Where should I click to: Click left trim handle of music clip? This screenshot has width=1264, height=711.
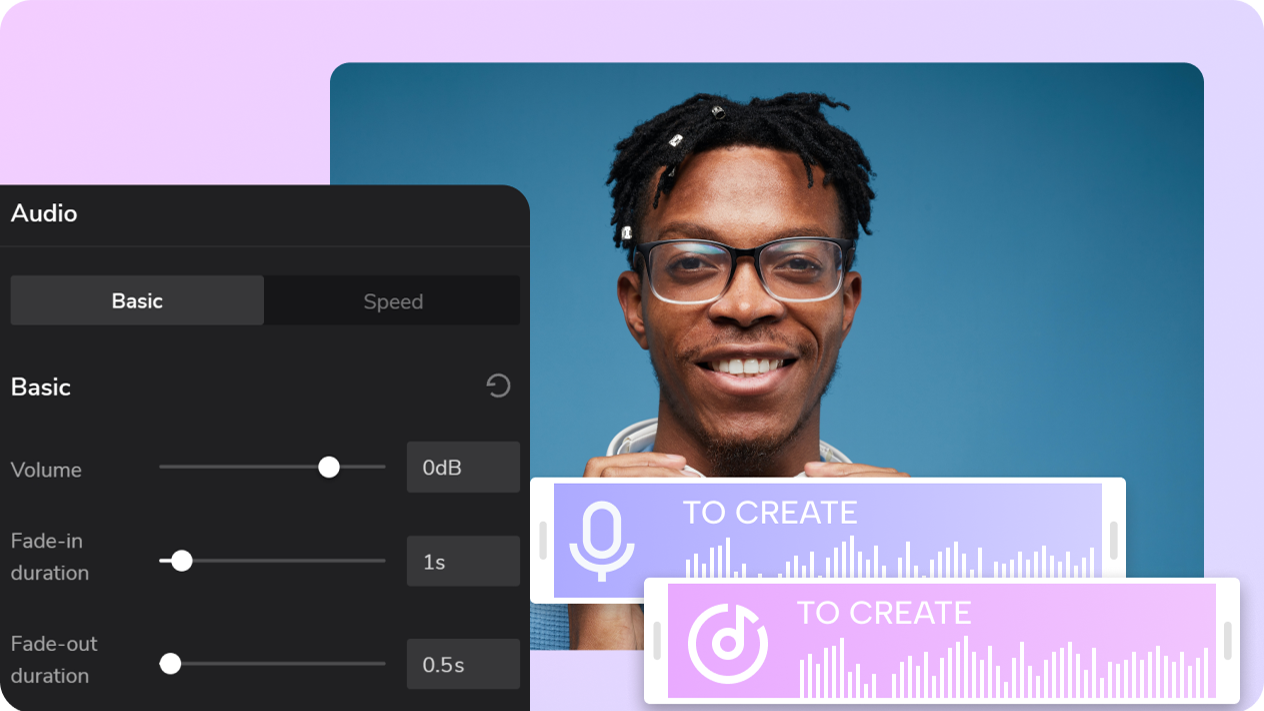click(x=657, y=641)
